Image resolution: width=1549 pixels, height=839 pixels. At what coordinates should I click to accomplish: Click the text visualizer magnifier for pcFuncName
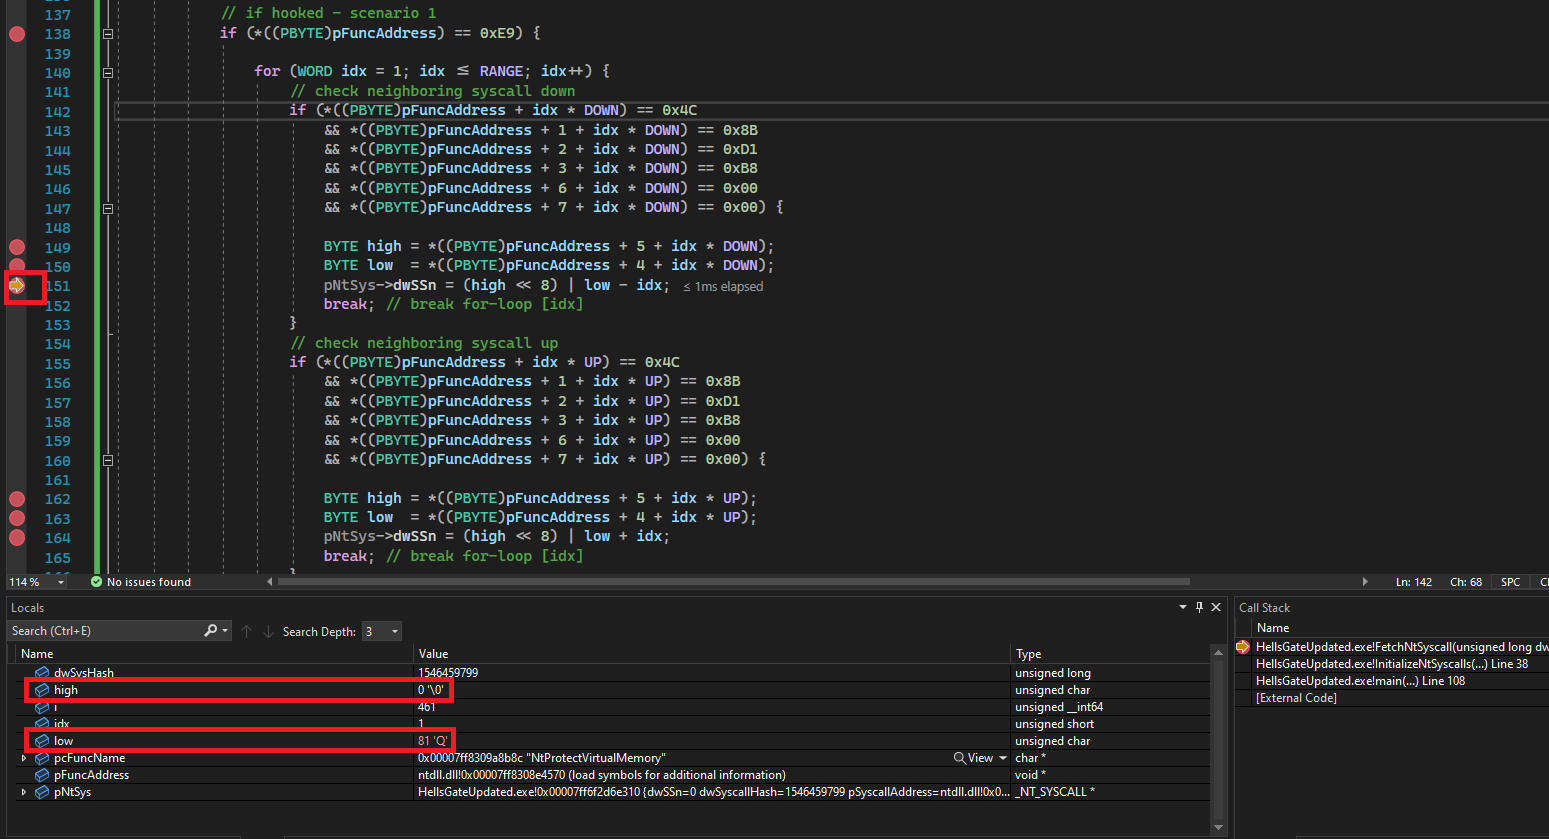click(960, 758)
